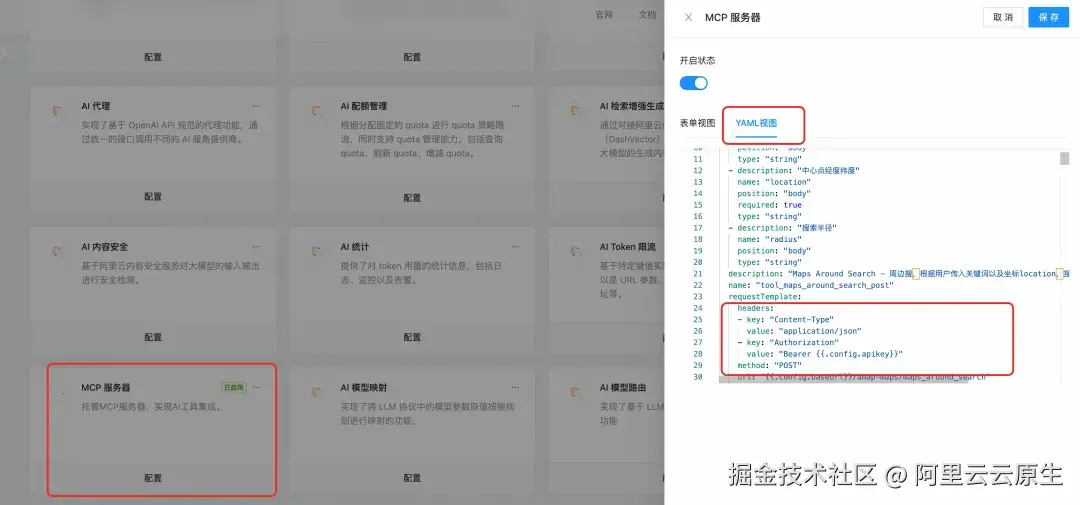Click the MCP 服务器 card title
Image resolution: width=1080 pixels, height=505 pixels.
click(x=105, y=387)
